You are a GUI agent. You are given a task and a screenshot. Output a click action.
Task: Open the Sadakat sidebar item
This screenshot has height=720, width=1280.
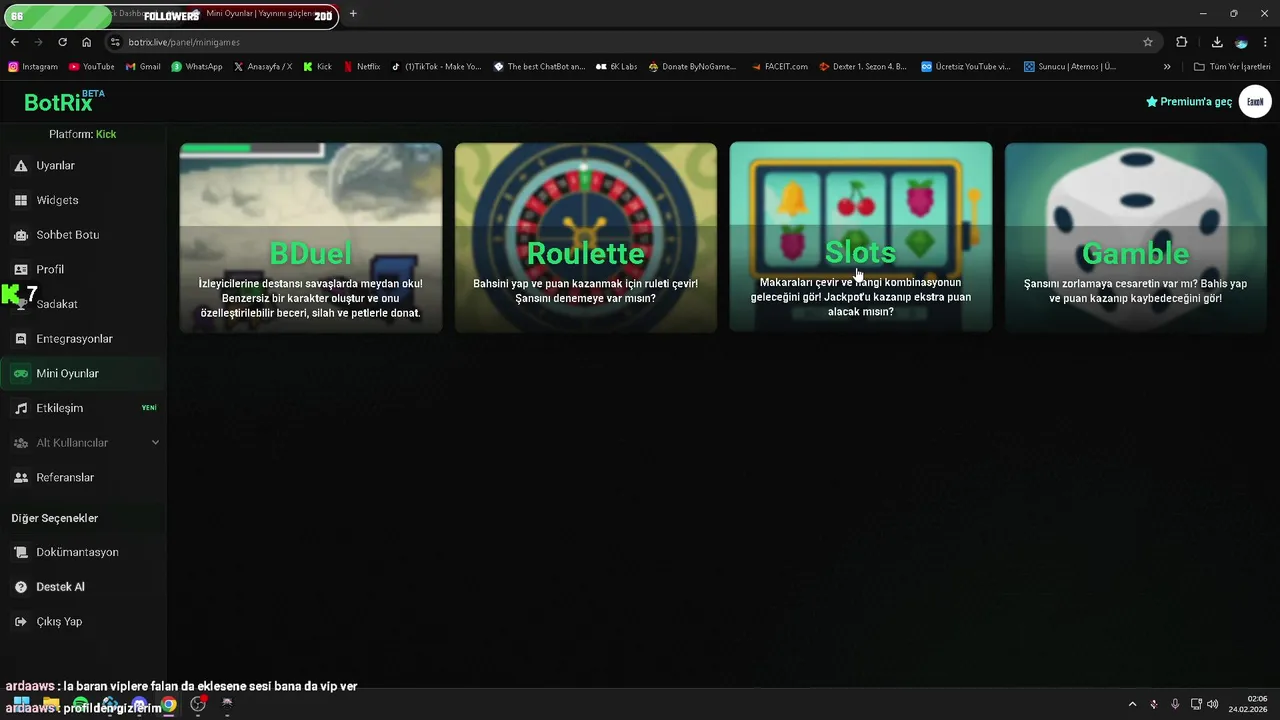pos(83,304)
